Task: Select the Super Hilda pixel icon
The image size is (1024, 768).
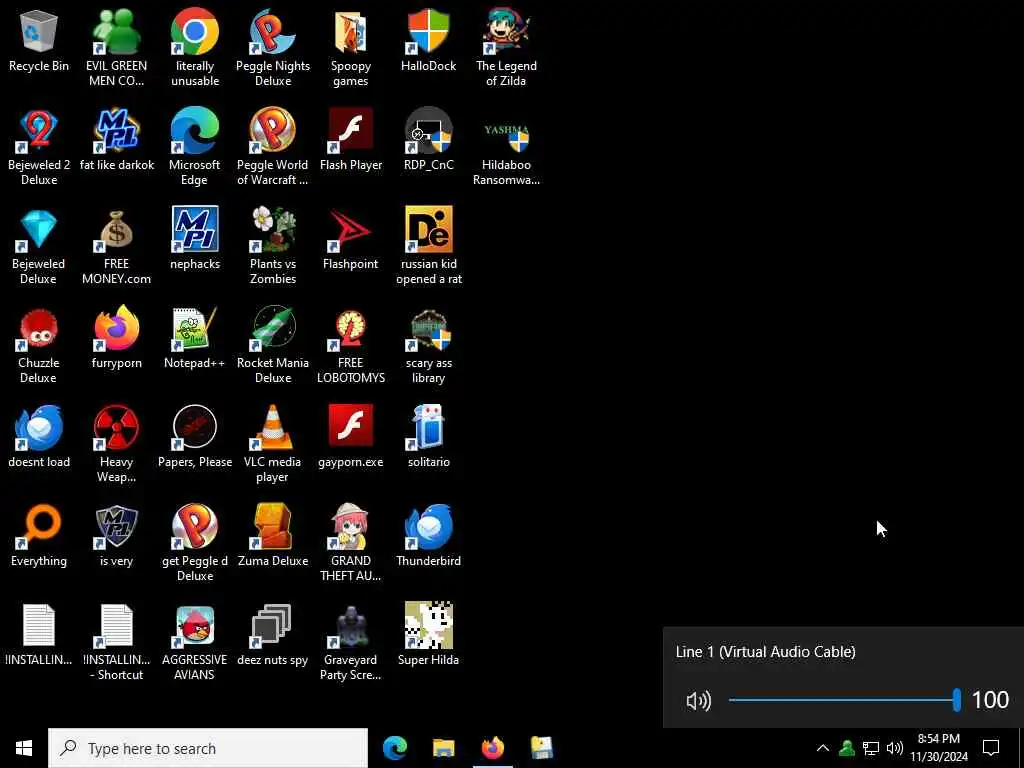Action: (x=428, y=635)
